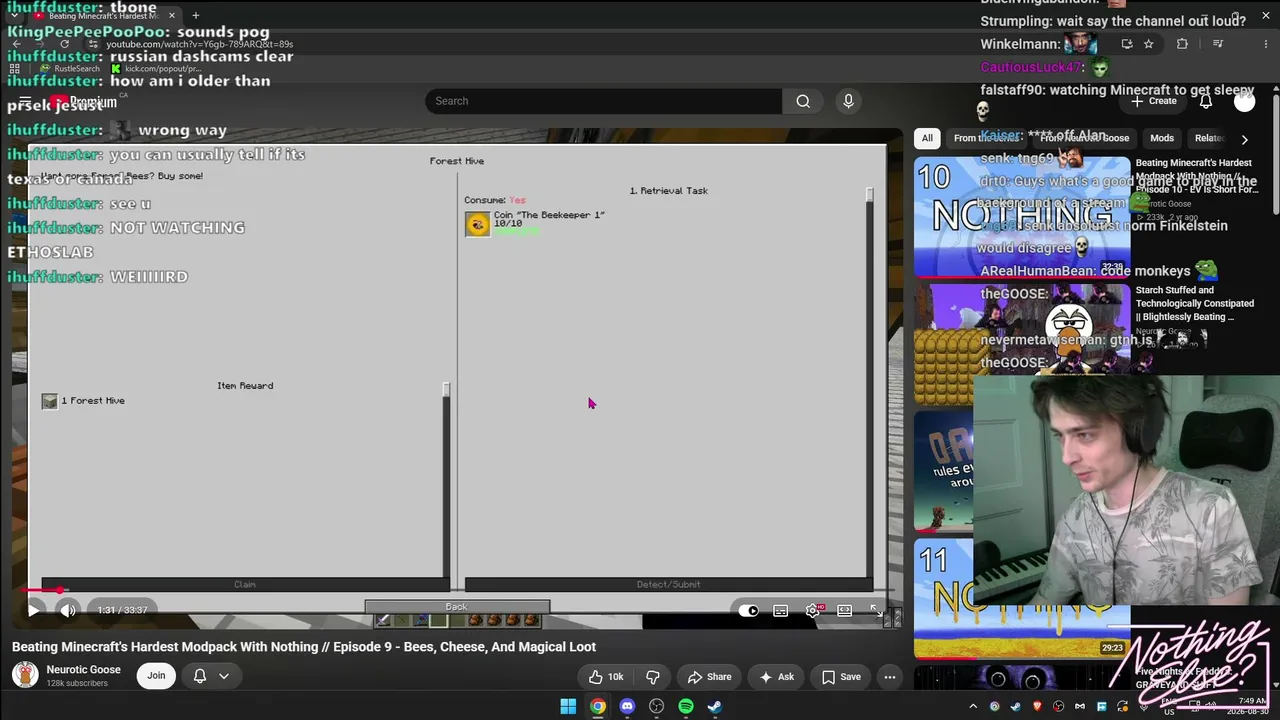Join the Neurotic Goose channel membership

[156, 676]
